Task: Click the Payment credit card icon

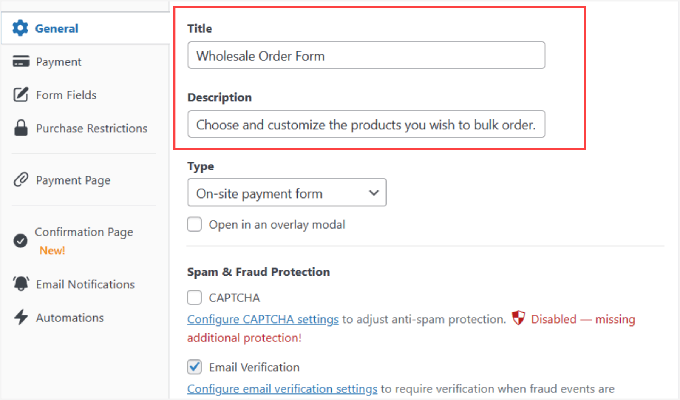Action: pos(20,62)
